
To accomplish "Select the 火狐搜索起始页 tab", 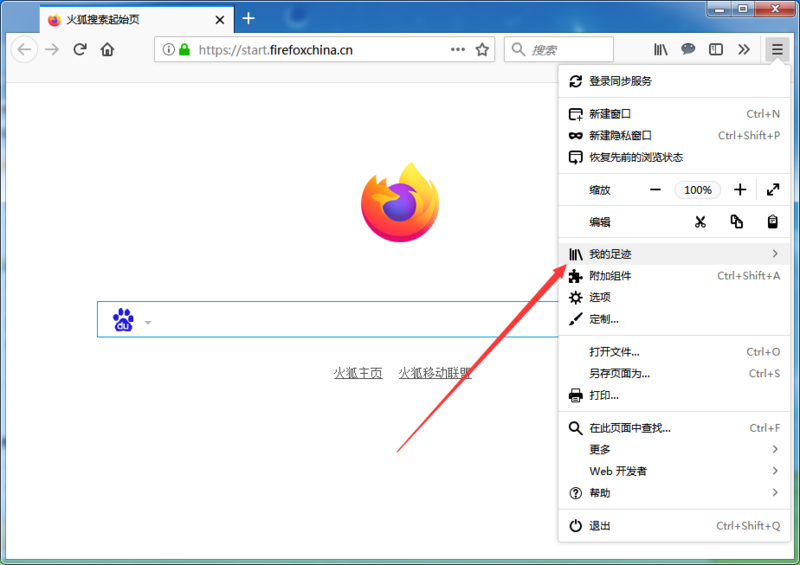I will (x=137, y=20).
